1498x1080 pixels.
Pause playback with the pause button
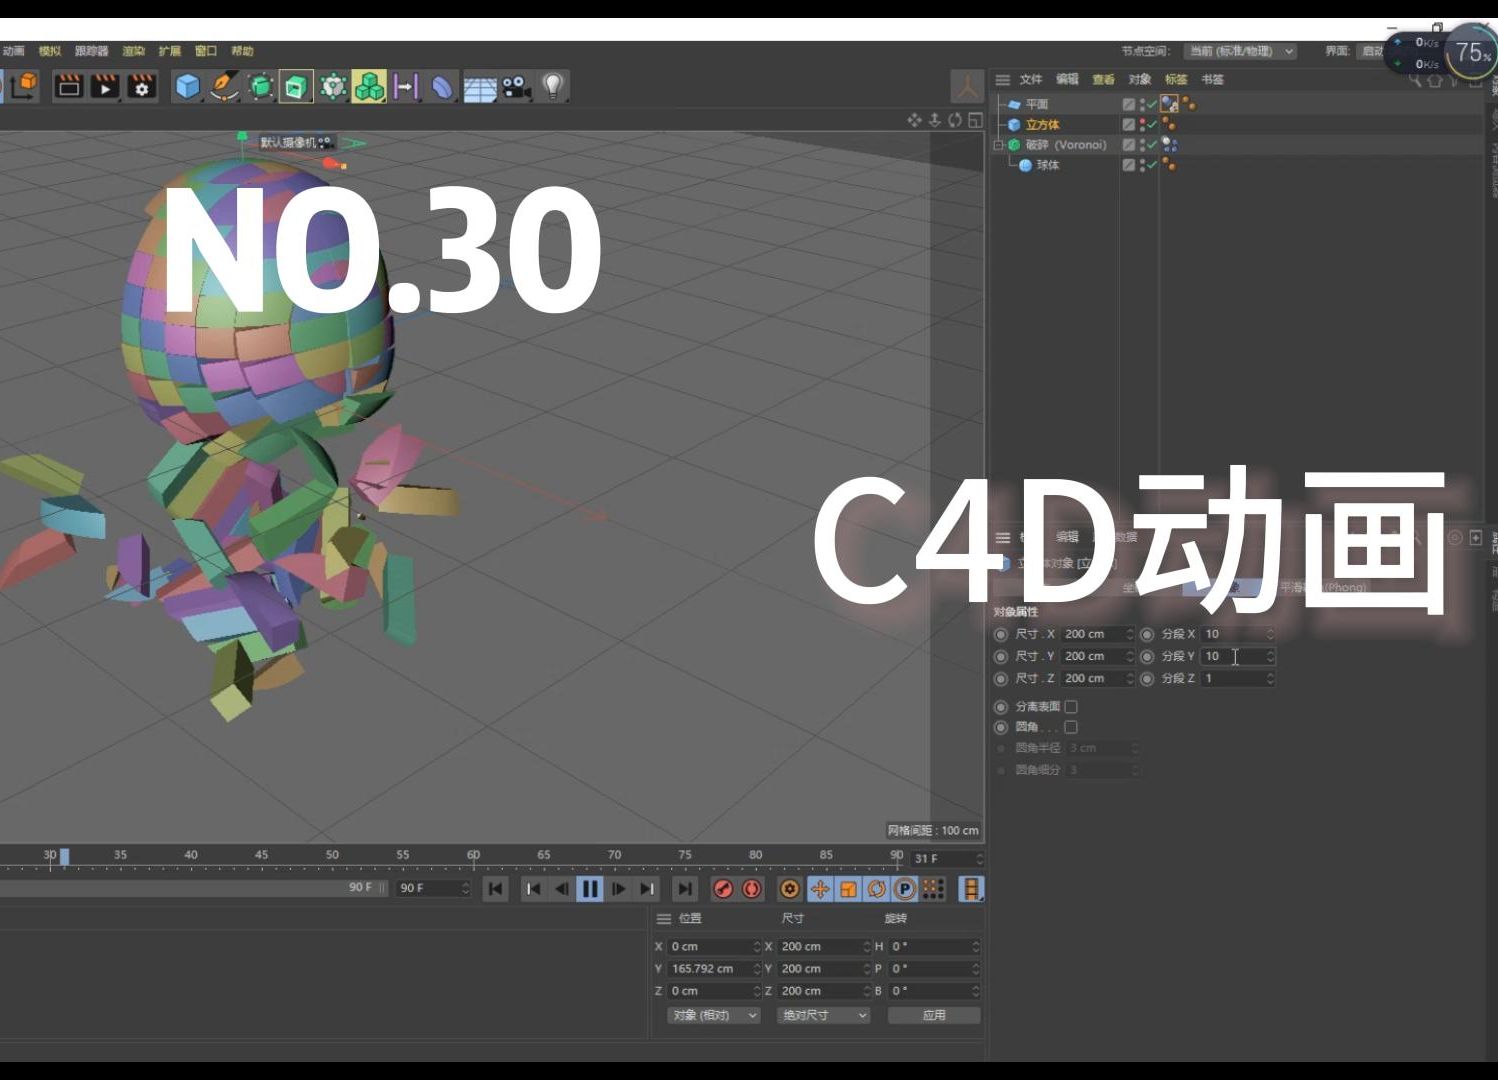point(590,889)
